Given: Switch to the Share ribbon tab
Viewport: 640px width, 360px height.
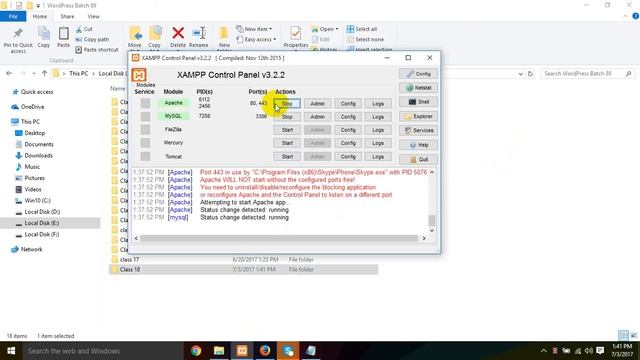Looking at the screenshot, I should pos(67,16).
